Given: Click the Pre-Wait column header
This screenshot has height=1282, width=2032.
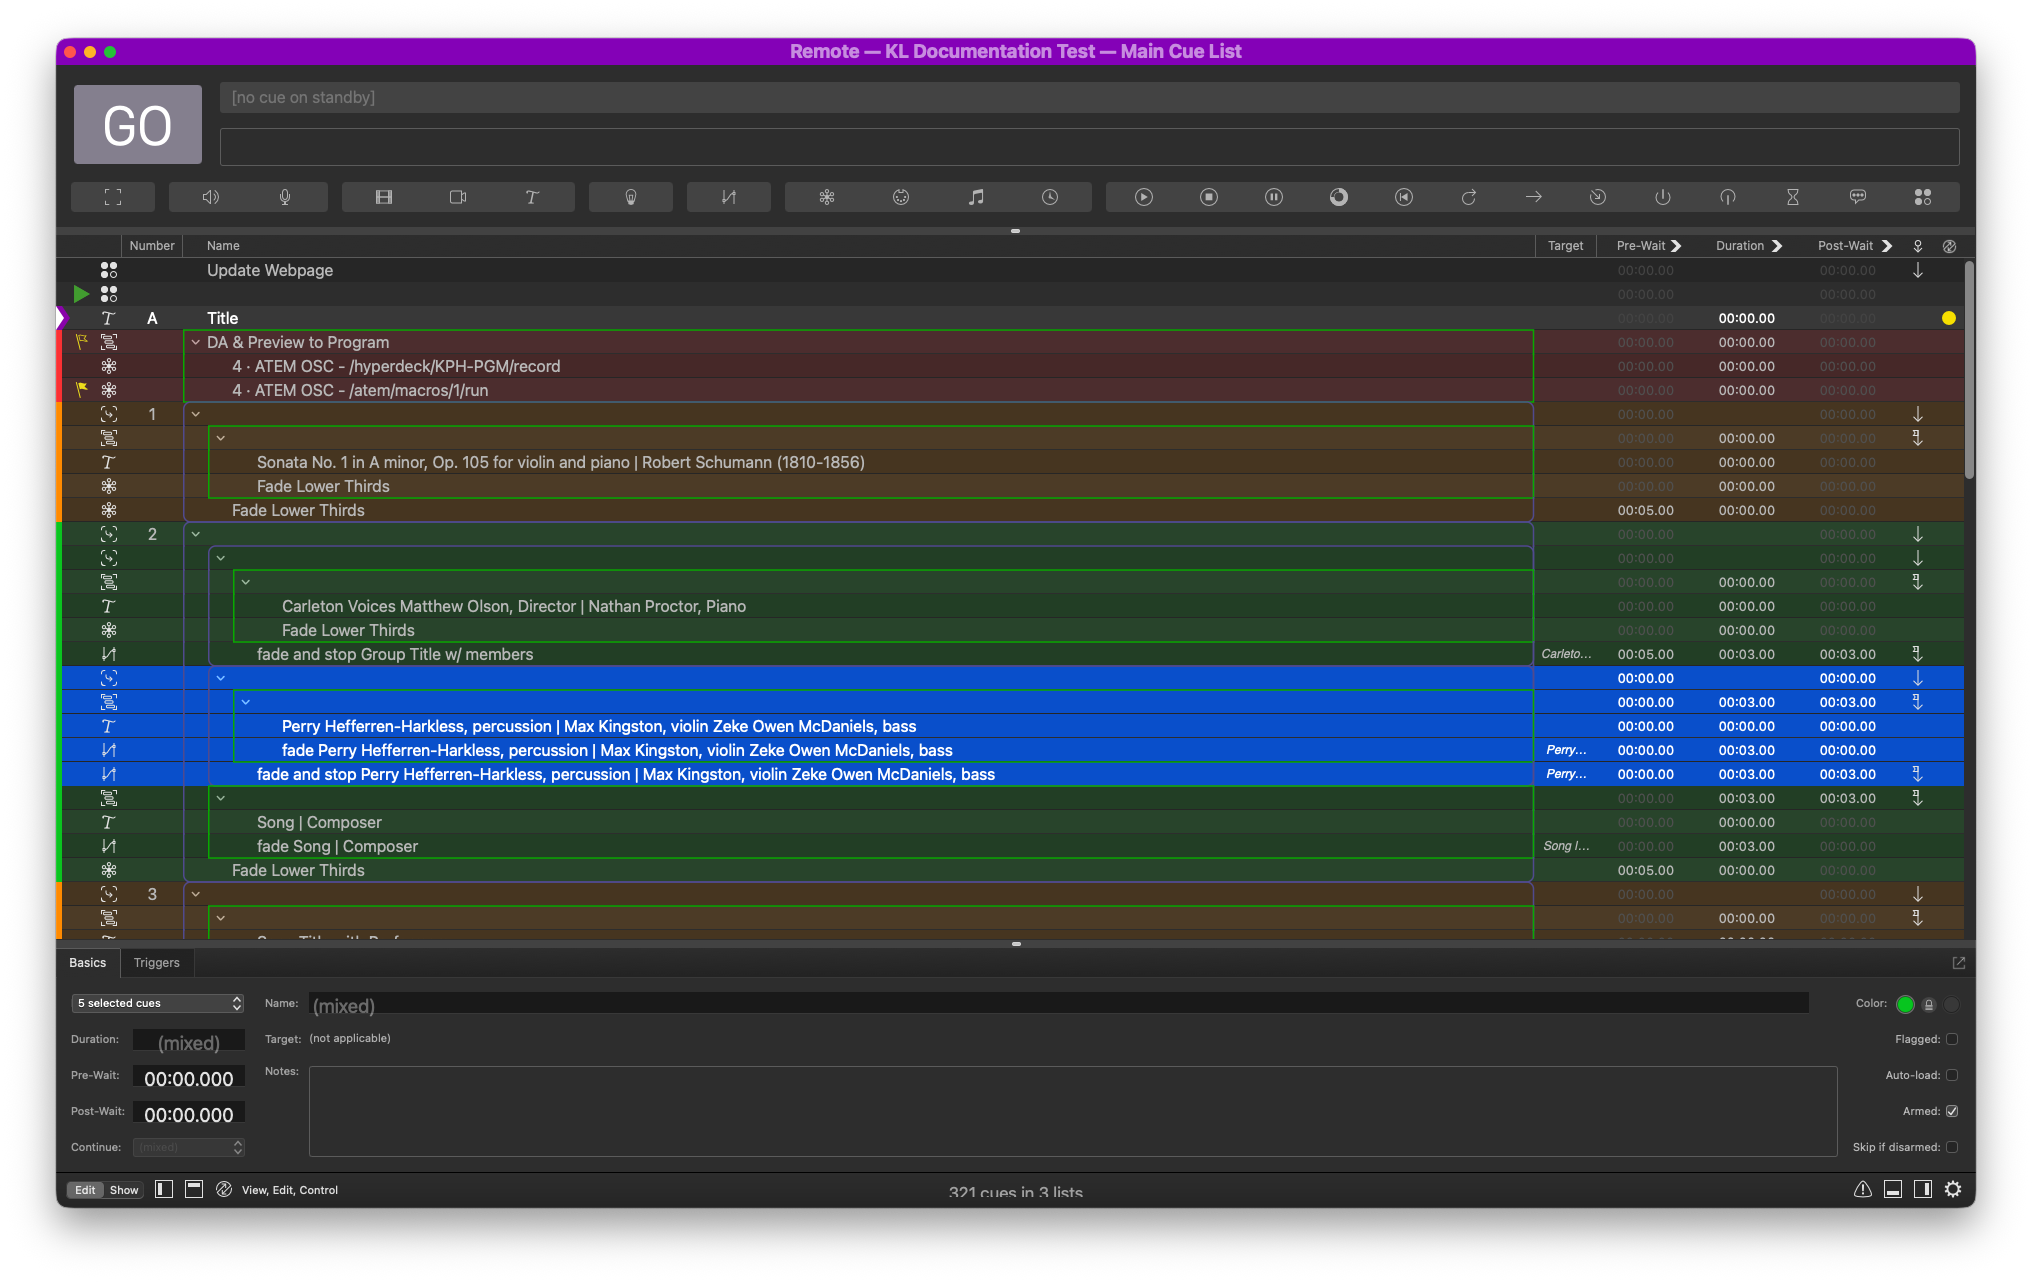Looking at the screenshot, I should click(x=1648, y=246).
